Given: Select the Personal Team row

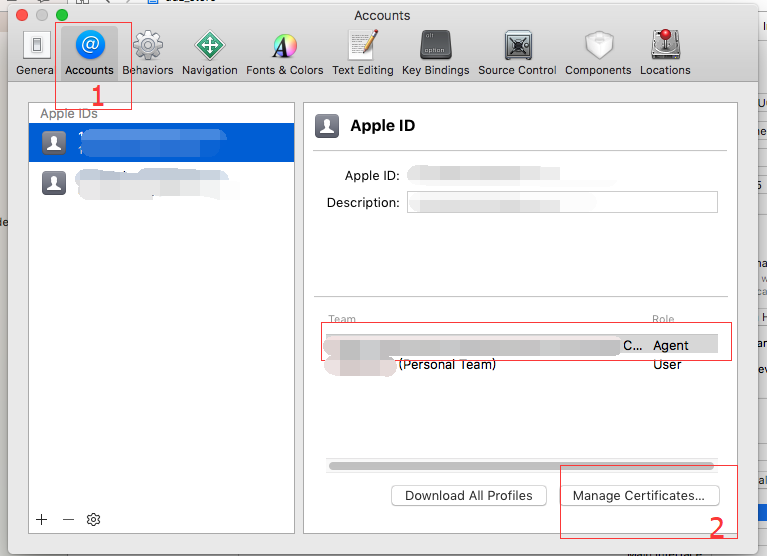Looking at the screenshot, I should (521, 365).
